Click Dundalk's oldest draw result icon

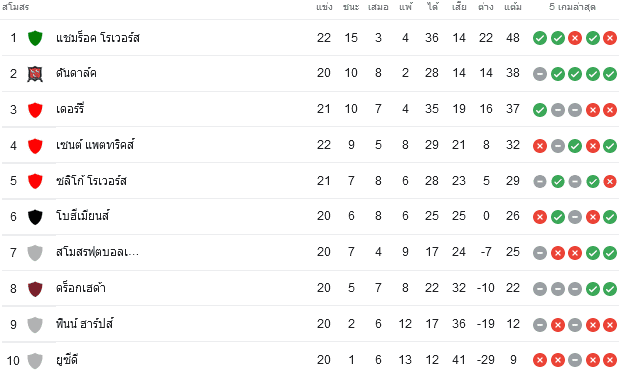point(540,74)
